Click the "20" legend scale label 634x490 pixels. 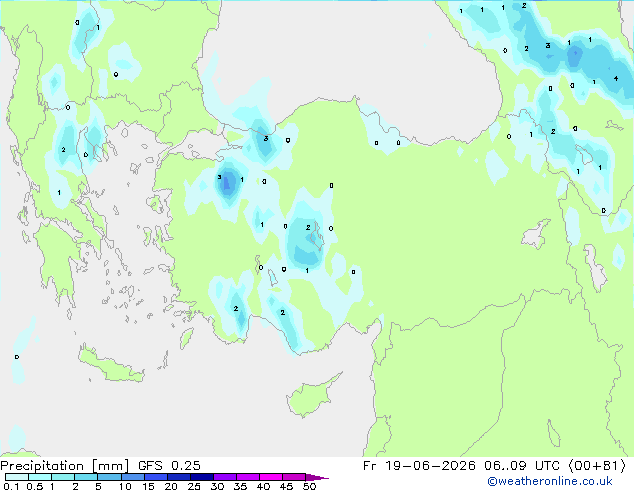[x=171, y=486]
